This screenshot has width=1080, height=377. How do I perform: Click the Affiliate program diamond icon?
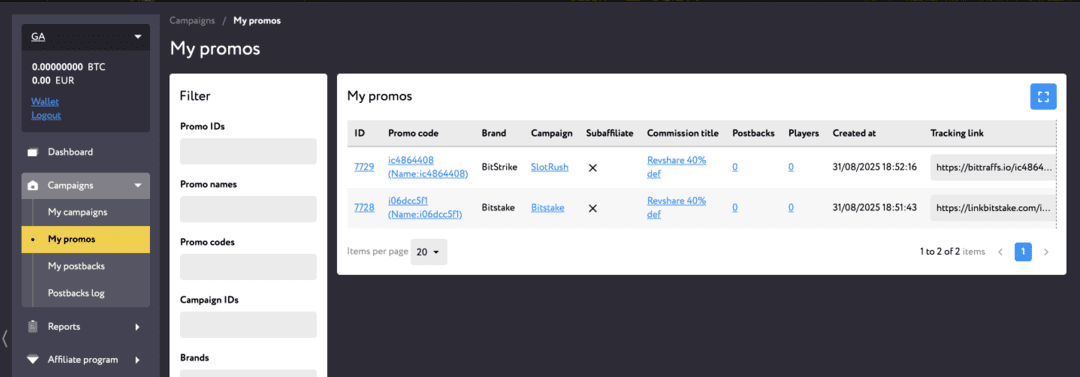click(32, 359)
